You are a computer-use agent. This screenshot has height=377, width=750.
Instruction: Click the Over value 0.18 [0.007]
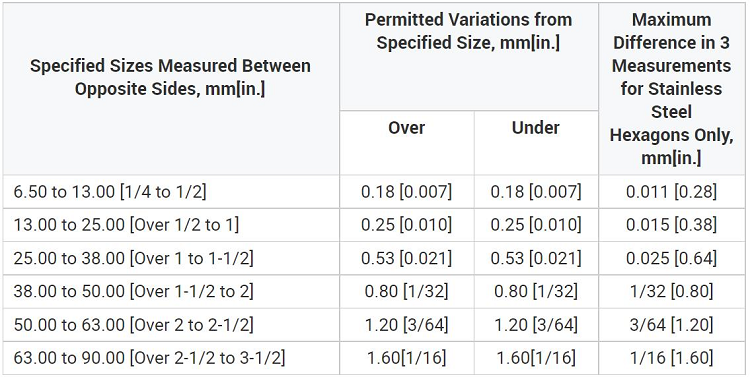click(x=406, y=192)
